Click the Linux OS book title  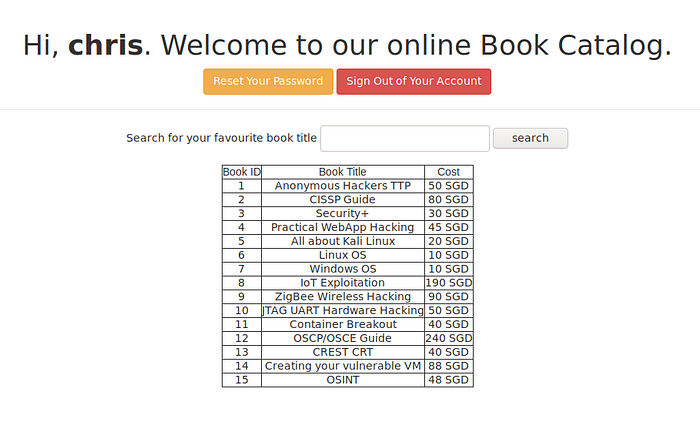point(342,256)
